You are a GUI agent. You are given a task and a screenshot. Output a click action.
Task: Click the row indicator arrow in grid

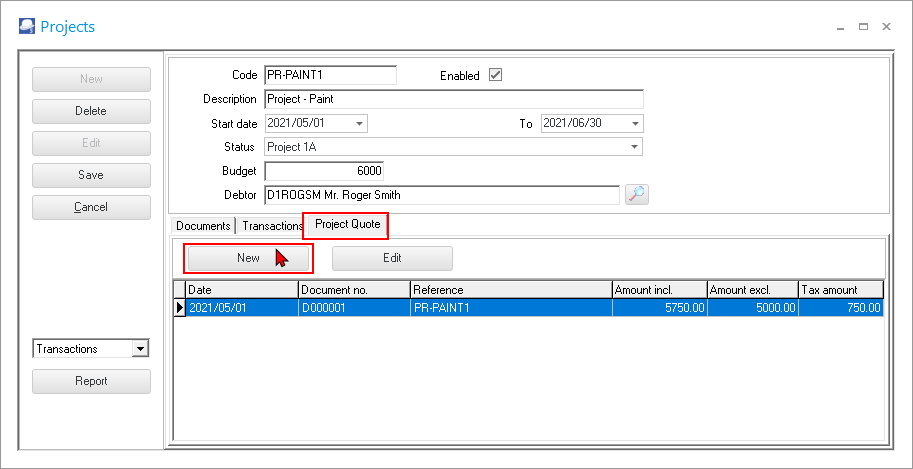[x=180, y=308]
